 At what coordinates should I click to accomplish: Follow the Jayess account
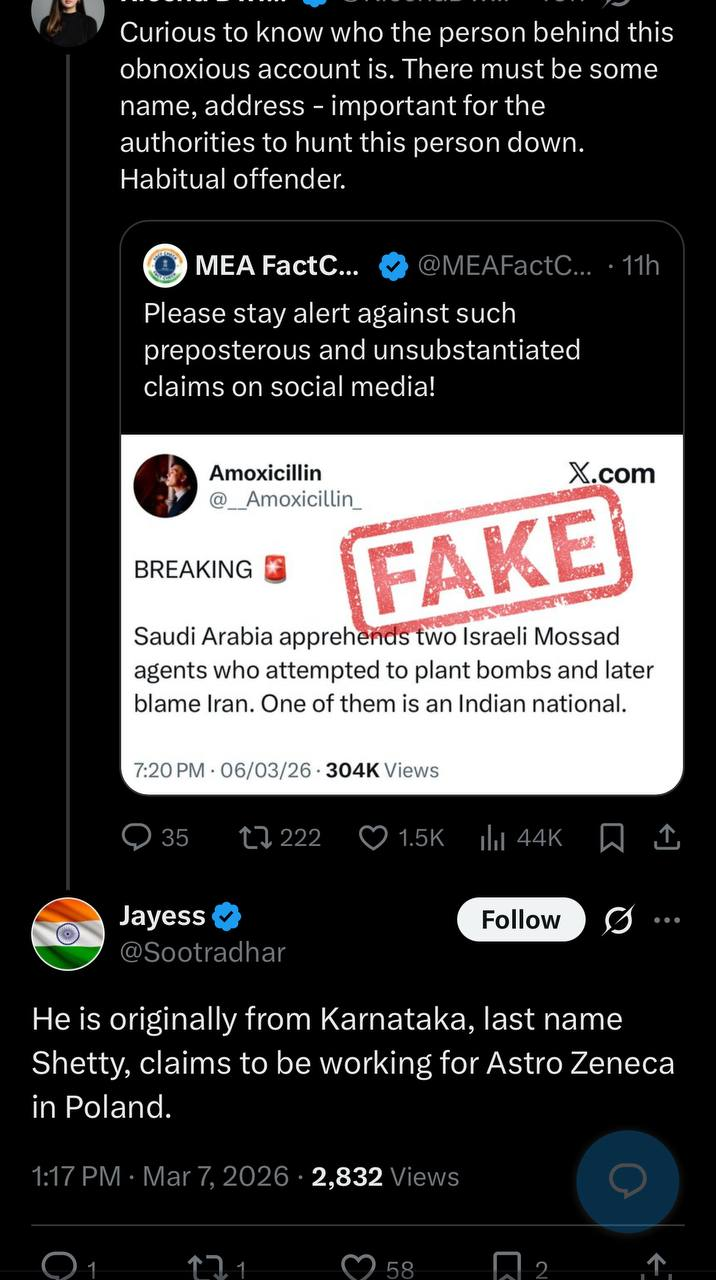(x=520, y=920)
